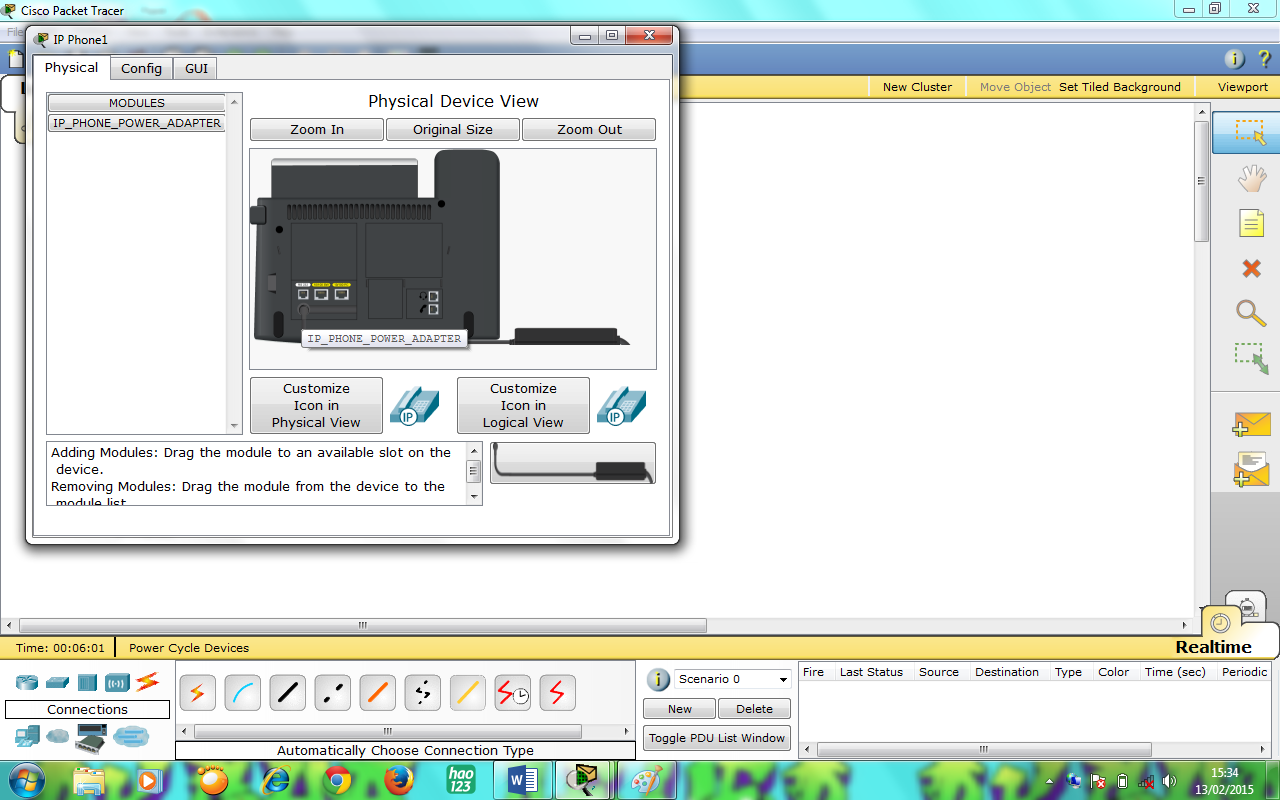Click the power adapter module thumbnail
The height and width of the screenshot is (800, 1280).
[573, 463]
